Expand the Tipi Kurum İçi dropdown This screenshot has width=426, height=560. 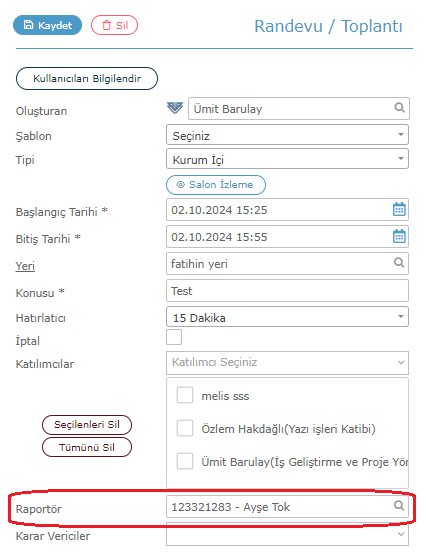pyautogui.click(x=287, y=159)
